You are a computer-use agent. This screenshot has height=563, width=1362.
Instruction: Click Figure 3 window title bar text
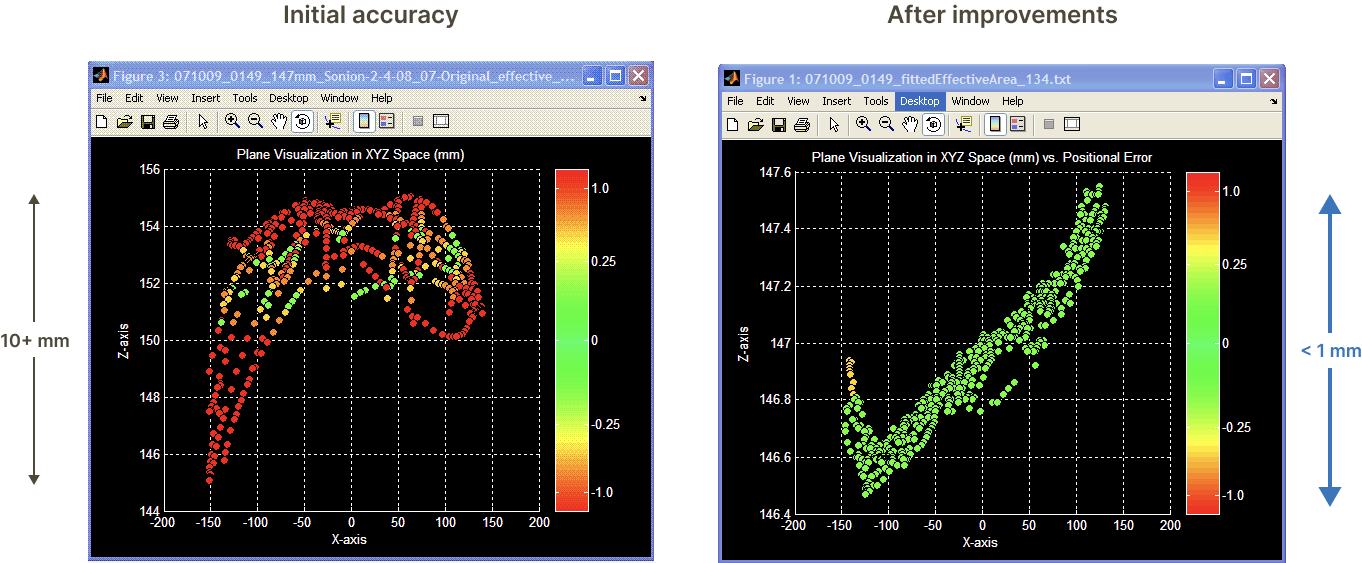pyautogui.click(x=344, y=75)
